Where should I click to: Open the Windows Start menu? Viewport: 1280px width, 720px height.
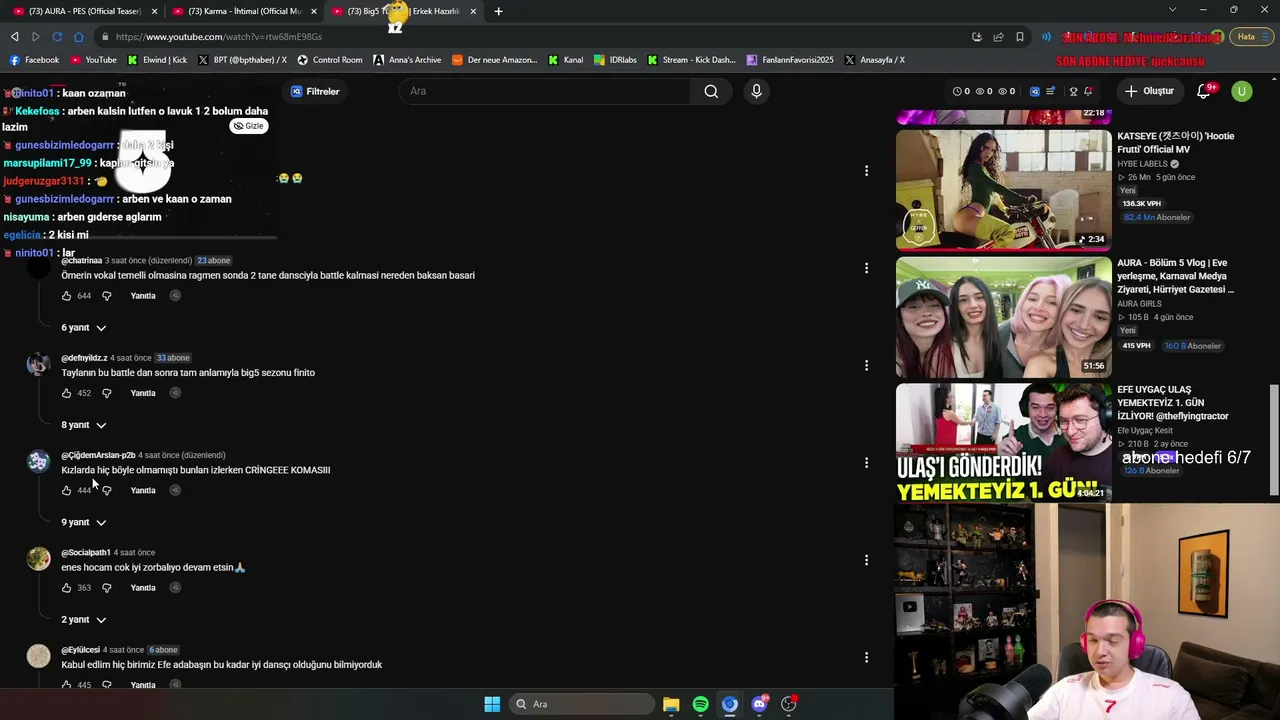click(x=492, y=704)
